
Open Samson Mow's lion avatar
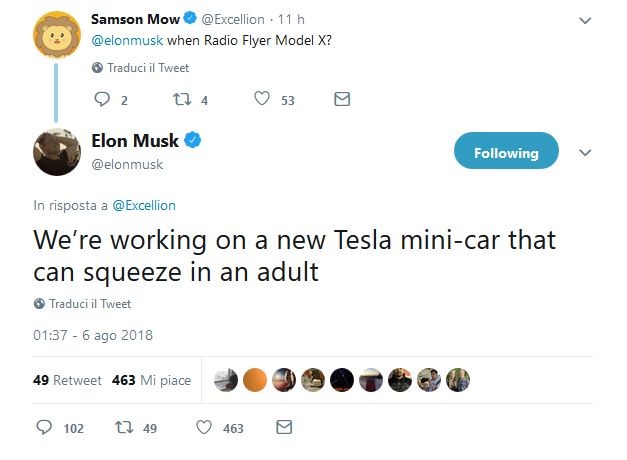coord(58,36)
